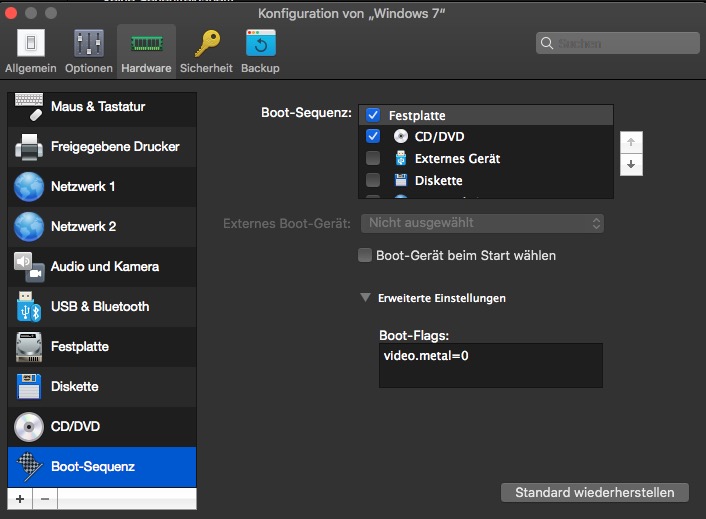Viewport: 706px width, 519px height.
Task: Click the 'Netzwerk 1' sidebar label
Action: (83, 186)
